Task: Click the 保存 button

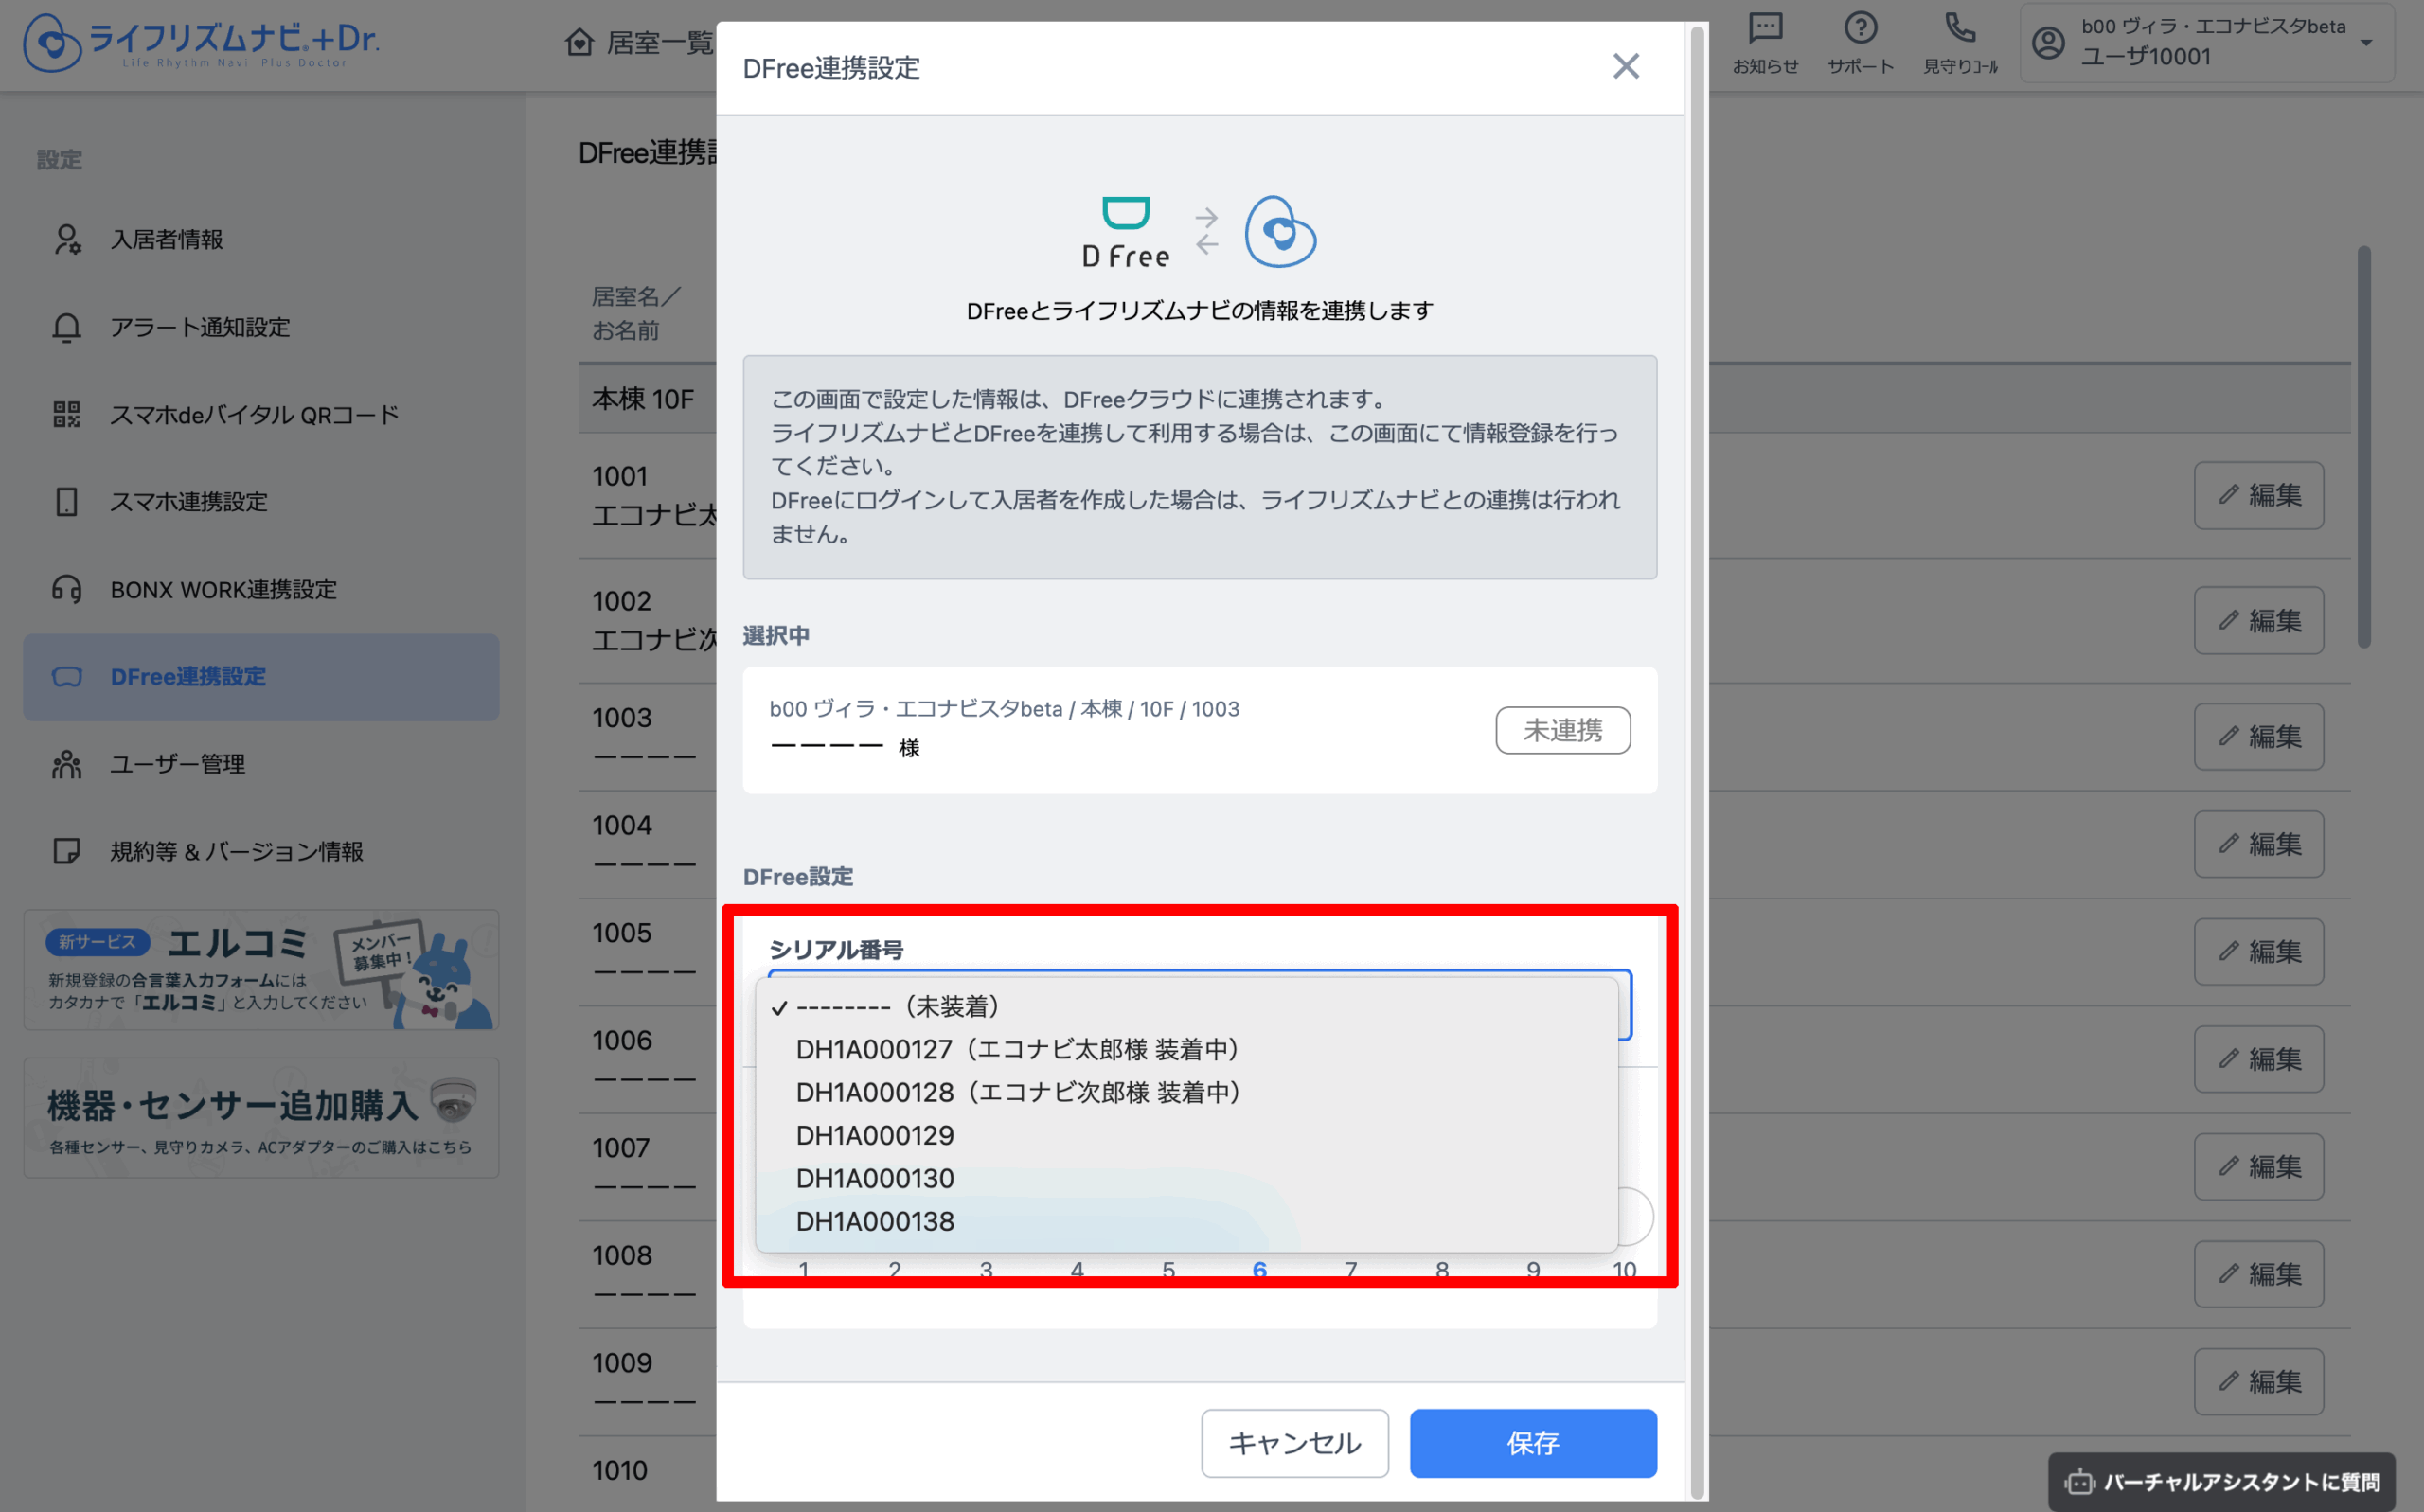Action: pos(1533,1443)
